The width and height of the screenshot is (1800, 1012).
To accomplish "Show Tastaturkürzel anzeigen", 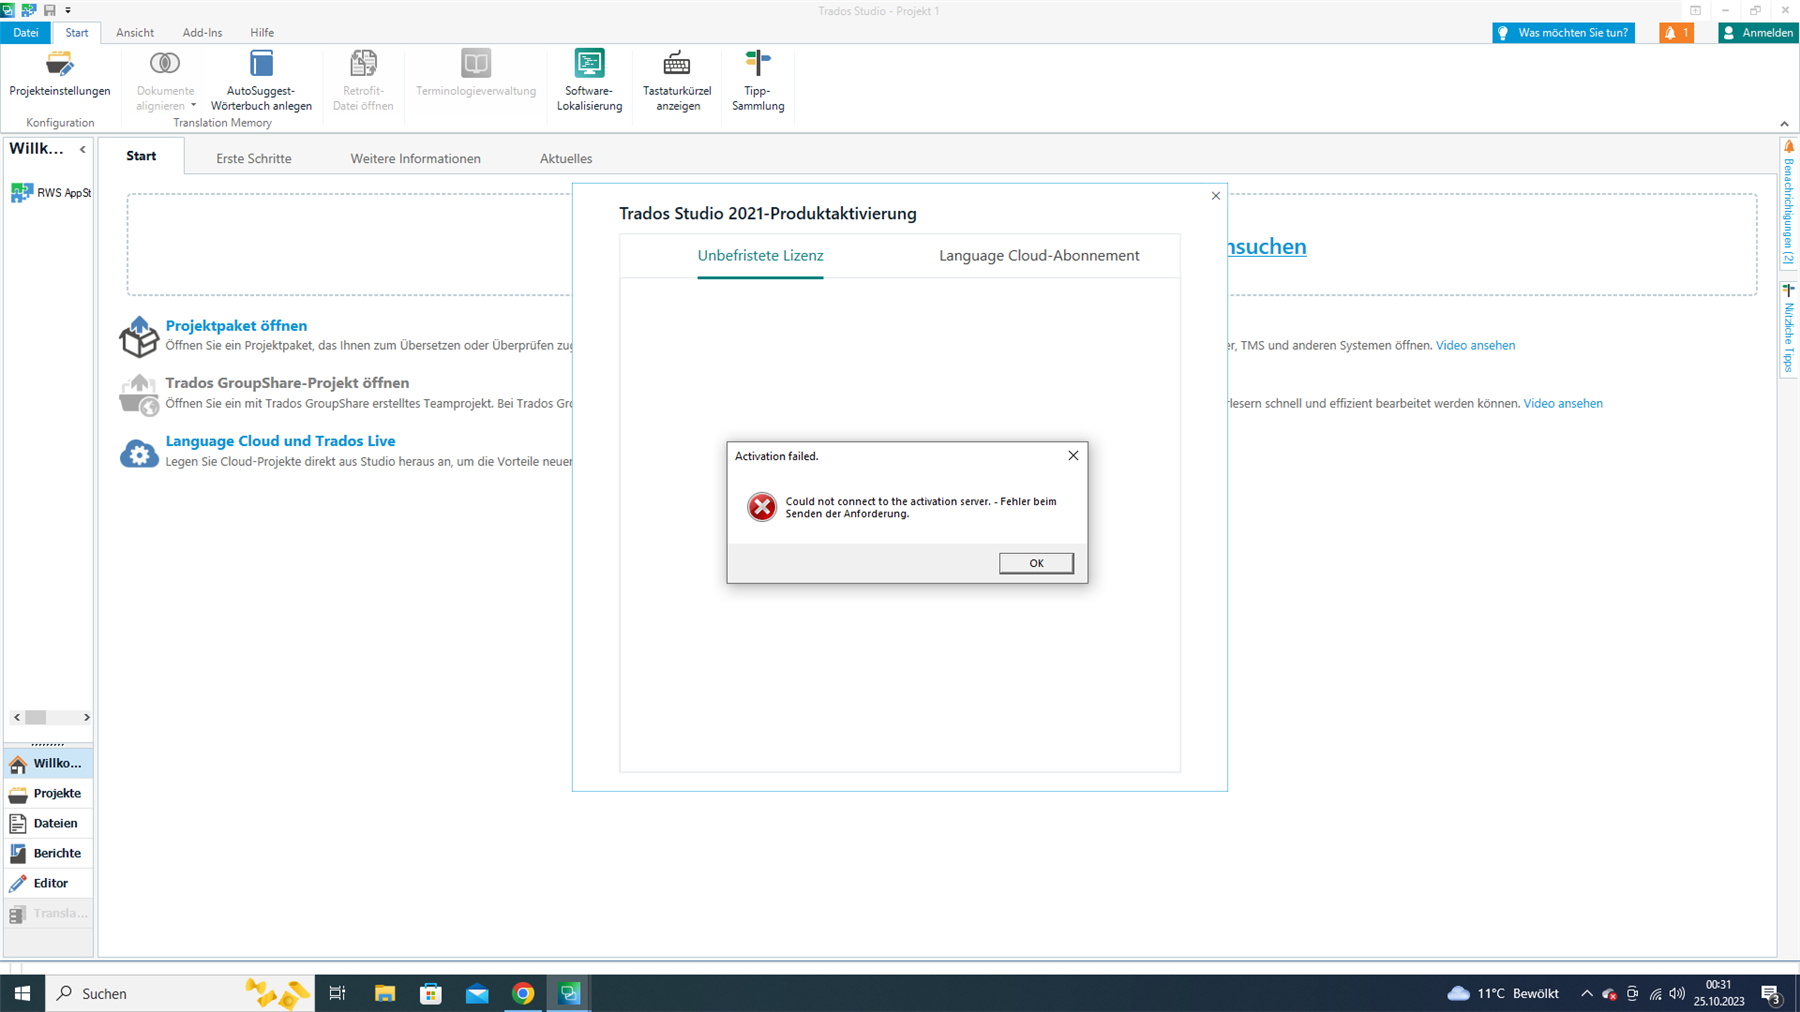I will pyautogui.click(x=677, y=82).
